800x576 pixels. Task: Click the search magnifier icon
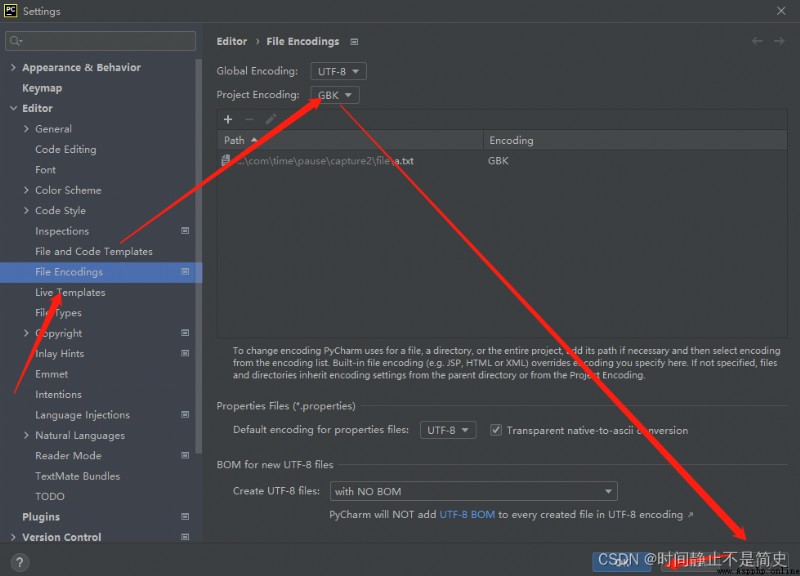click(x=16, y=41)
